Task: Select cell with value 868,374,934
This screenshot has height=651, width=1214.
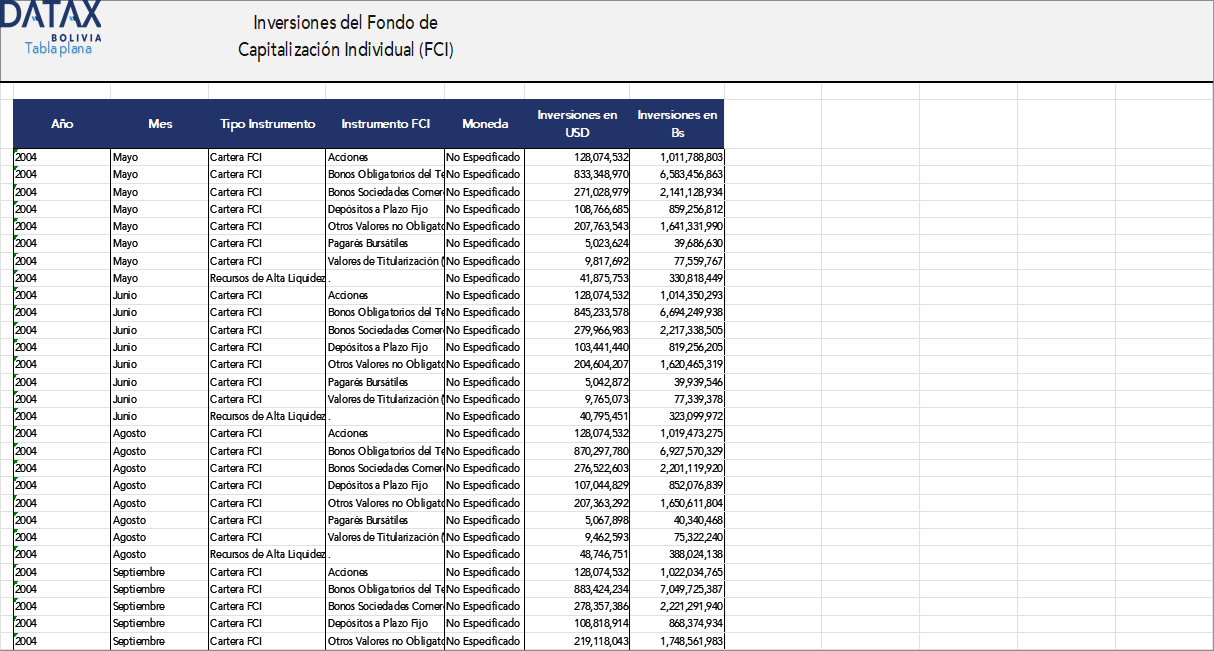Action: 678,623
